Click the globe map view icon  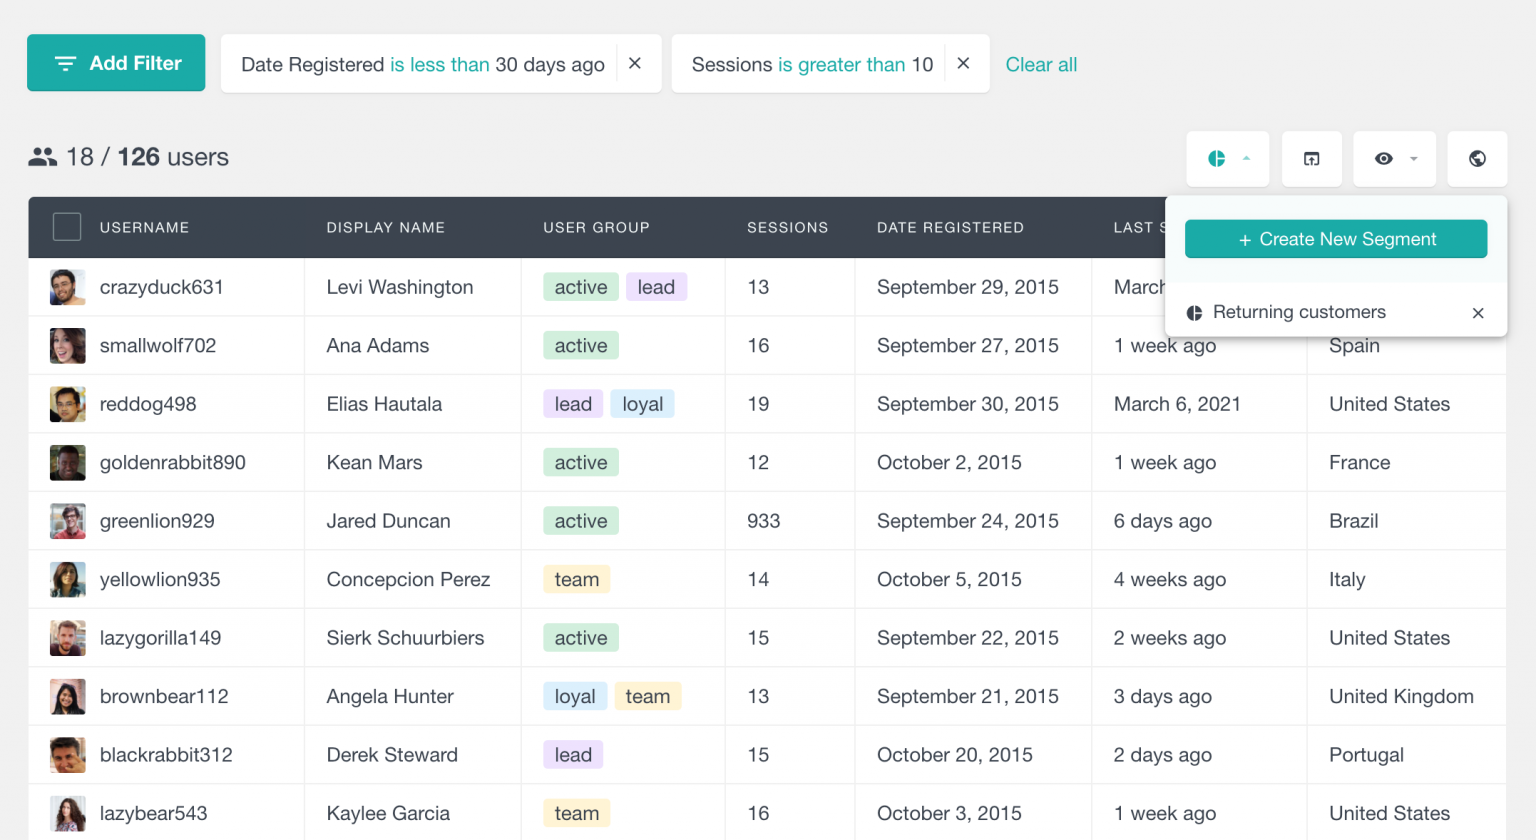click(x=1477, y=158)
